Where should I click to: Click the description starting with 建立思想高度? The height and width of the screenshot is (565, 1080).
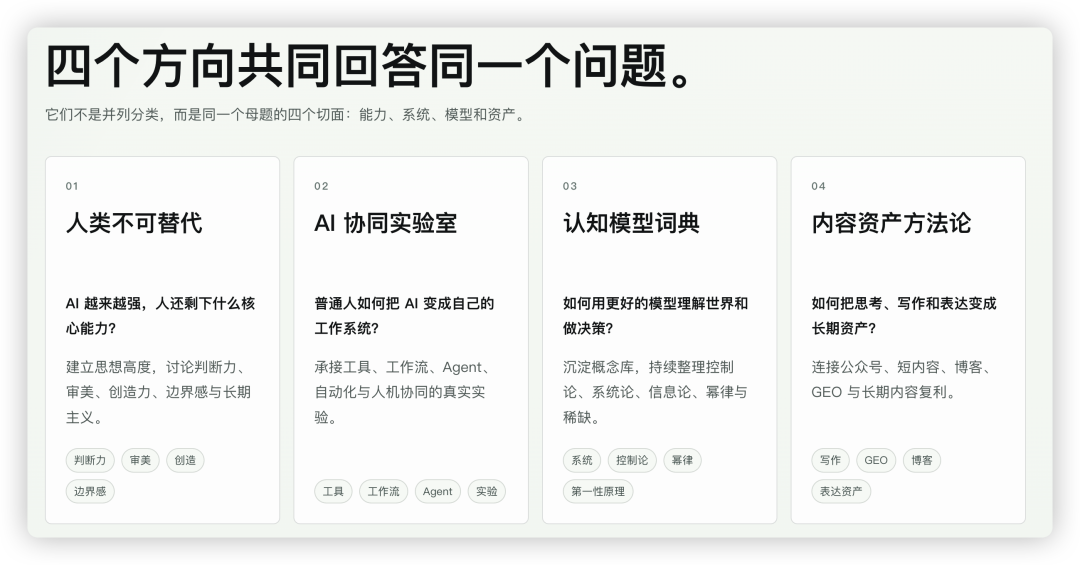click(x=158, y=392)
